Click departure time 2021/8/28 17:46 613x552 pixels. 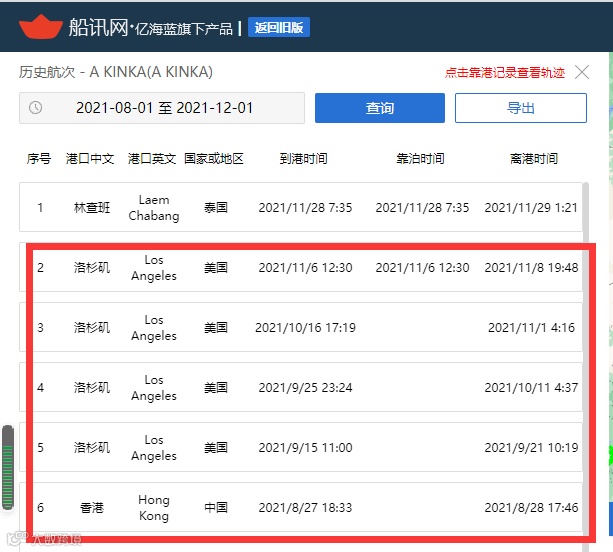531,507
